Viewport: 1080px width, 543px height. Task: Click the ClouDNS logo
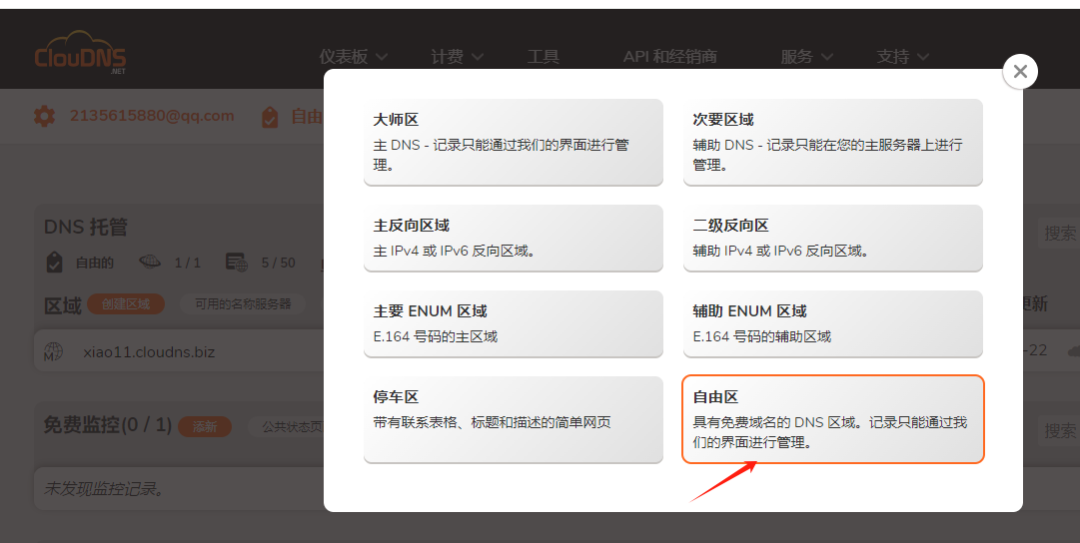(80, 52)
